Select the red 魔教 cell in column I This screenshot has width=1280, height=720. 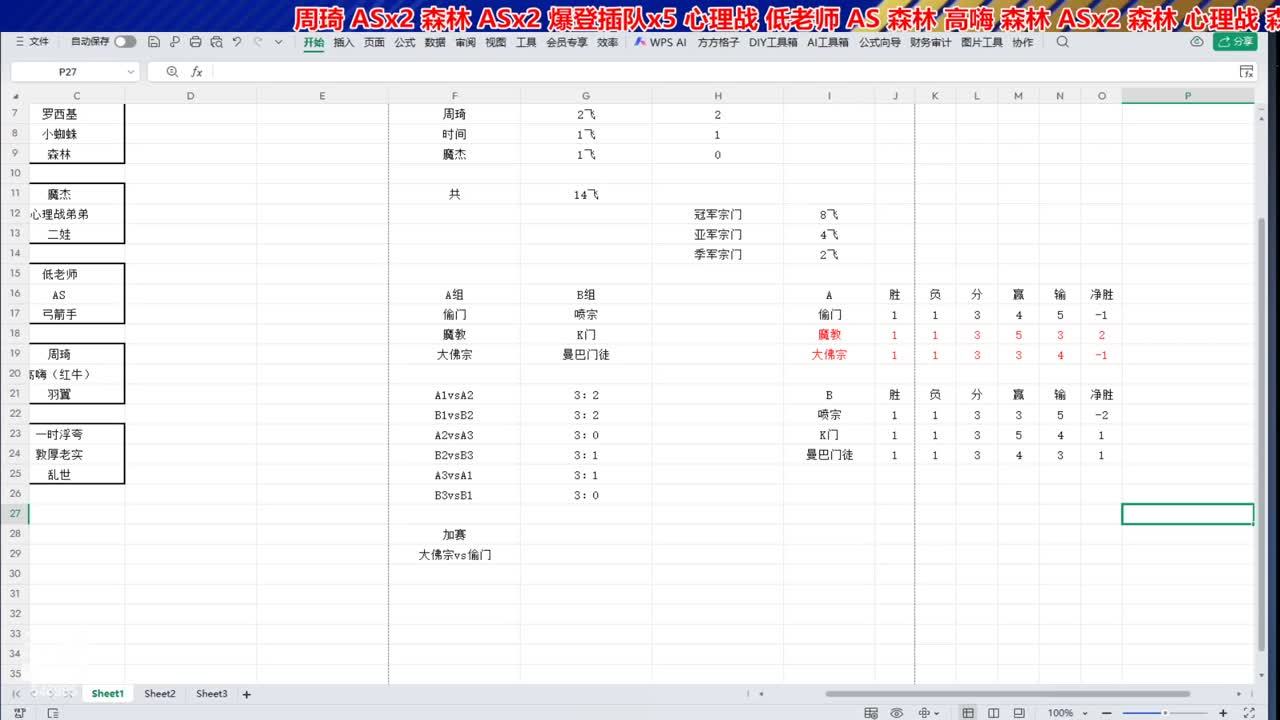829,335
